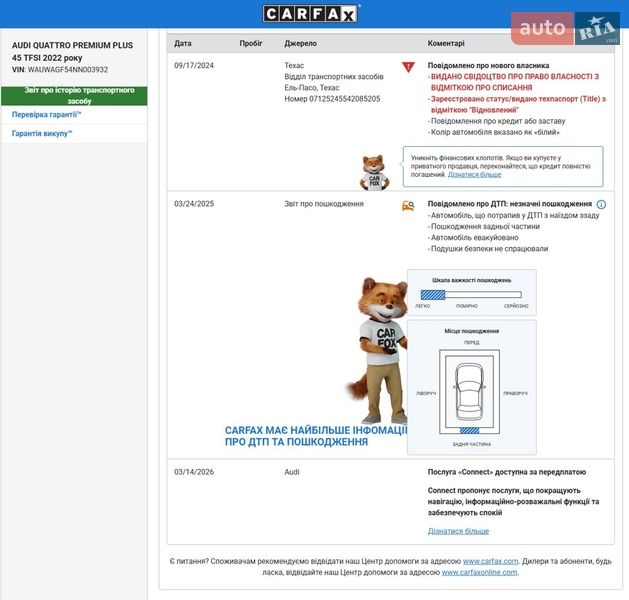629x600 pixels.
Task: Click Повідомлено про нового власника heading
Action: (488, 65)
